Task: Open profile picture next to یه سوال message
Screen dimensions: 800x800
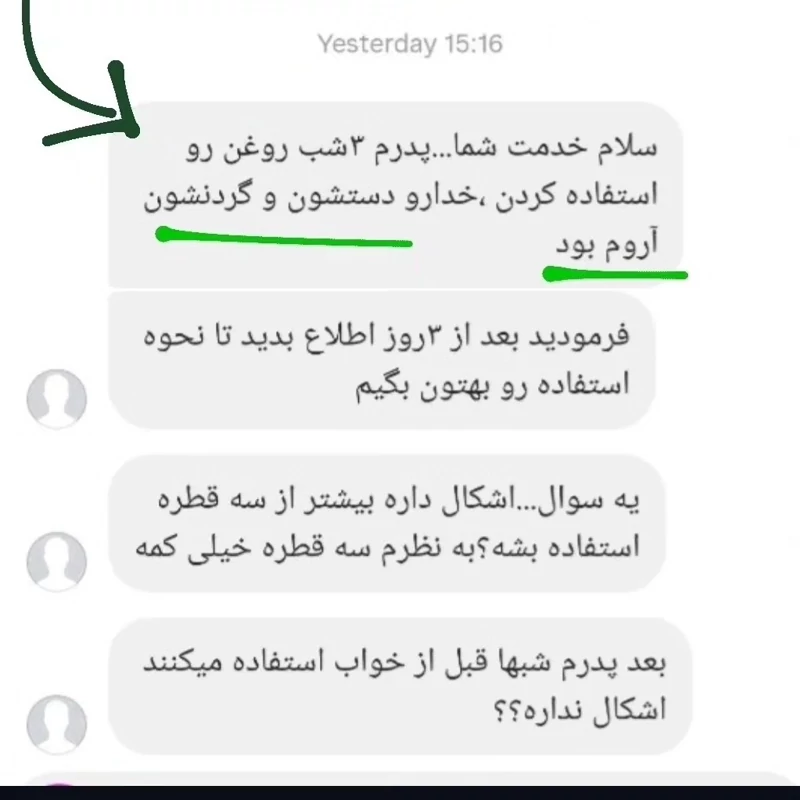Action: pyautogui.click(x=57, y=561)
